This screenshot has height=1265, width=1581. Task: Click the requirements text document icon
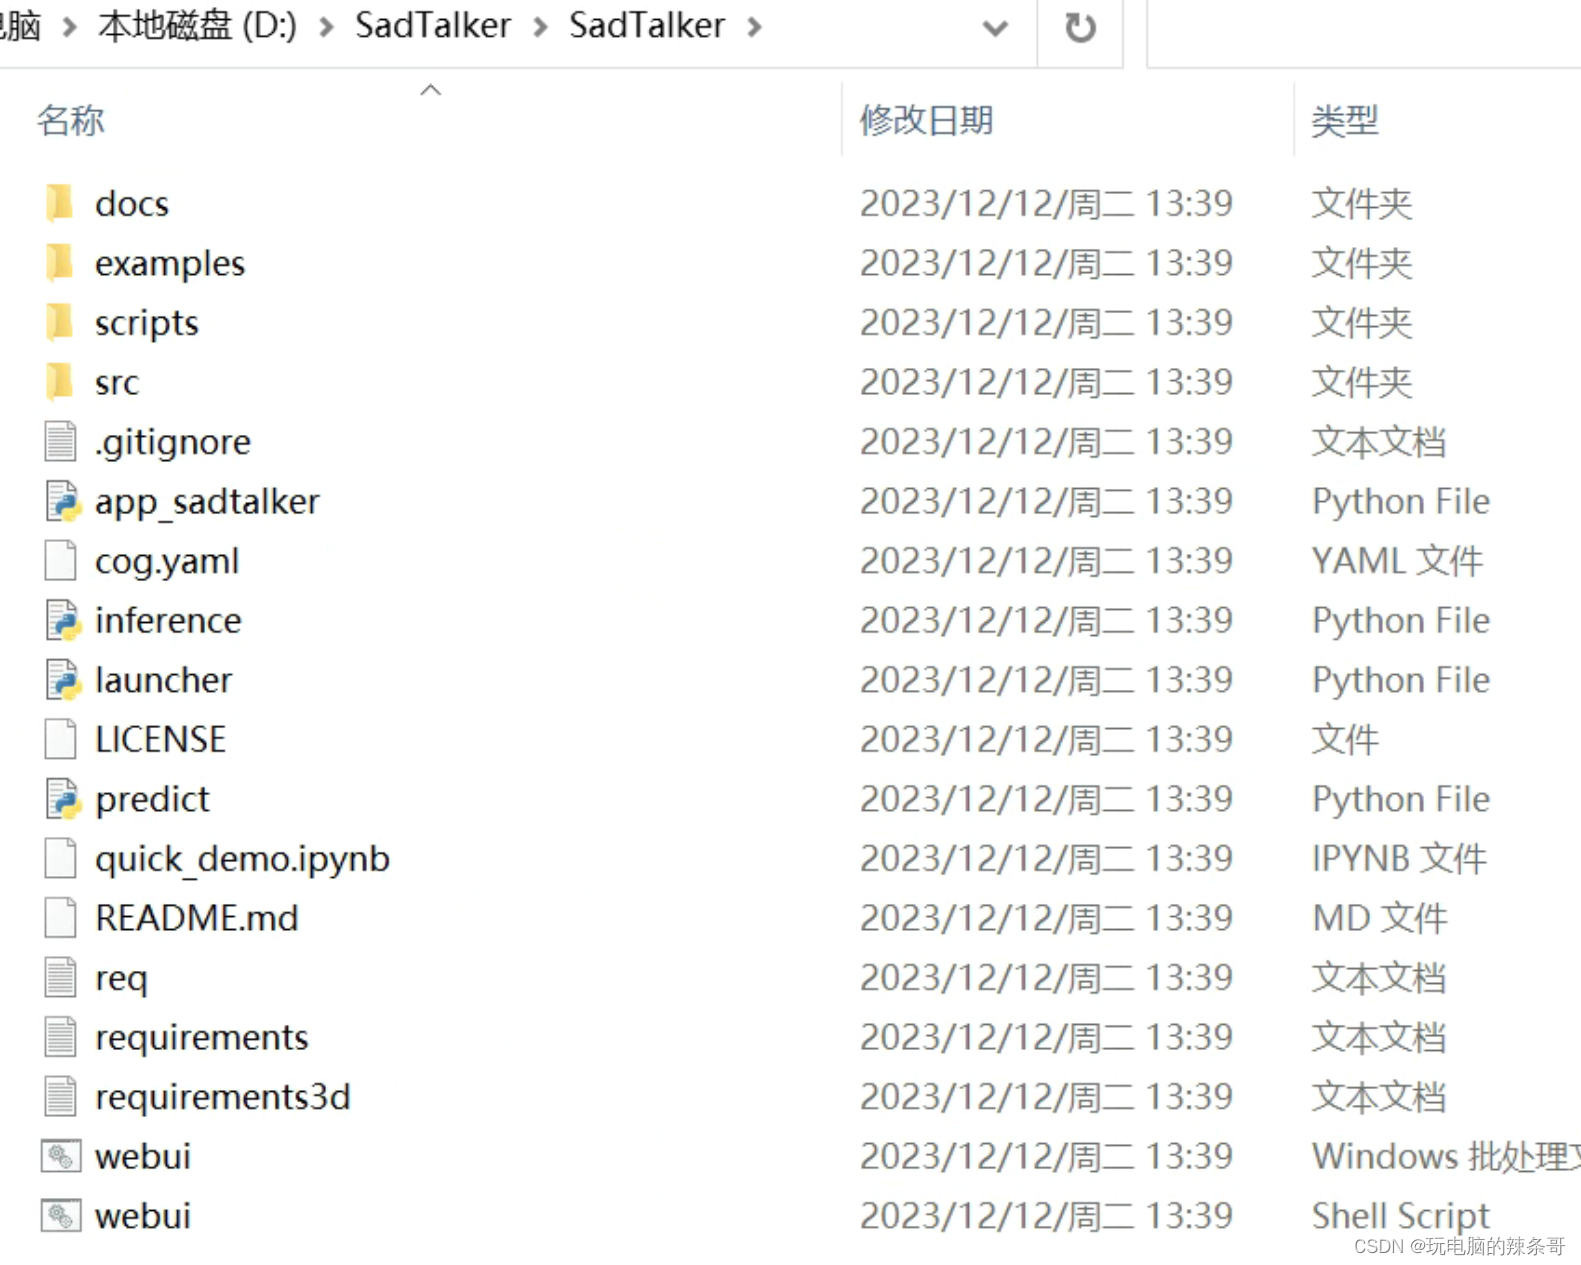60,1037
